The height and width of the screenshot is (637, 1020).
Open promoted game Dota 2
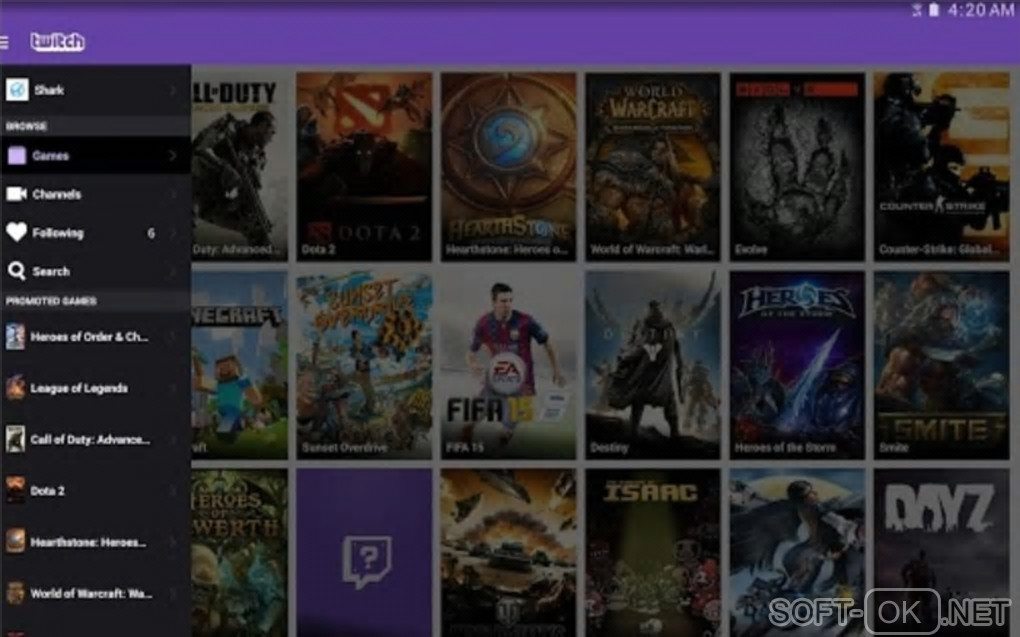(96, 491)
